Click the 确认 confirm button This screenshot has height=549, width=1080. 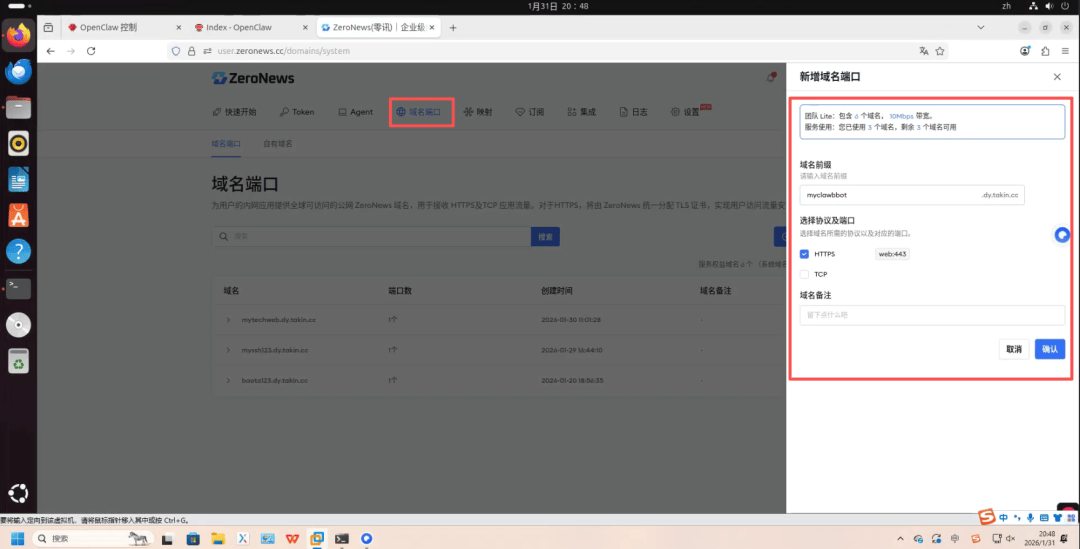tap(1050, 349)
